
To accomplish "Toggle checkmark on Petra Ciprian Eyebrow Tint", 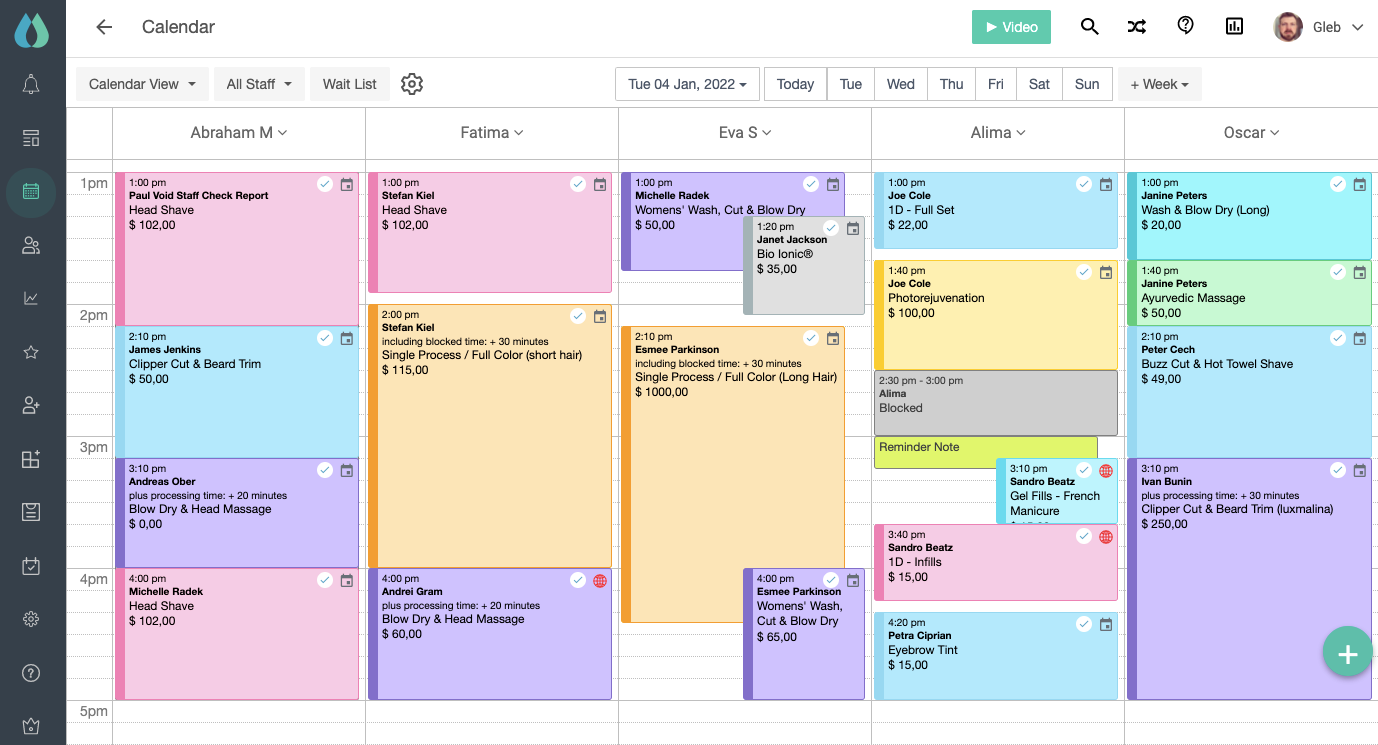I will click(x=1084, y=624).
